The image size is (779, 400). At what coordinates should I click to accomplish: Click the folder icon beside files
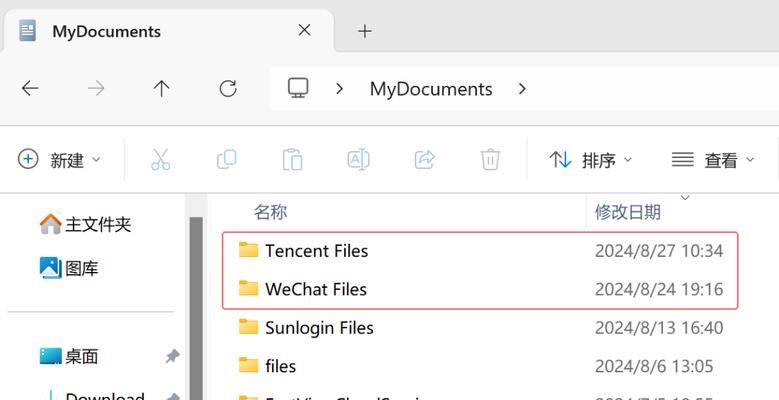coord(248,365)
